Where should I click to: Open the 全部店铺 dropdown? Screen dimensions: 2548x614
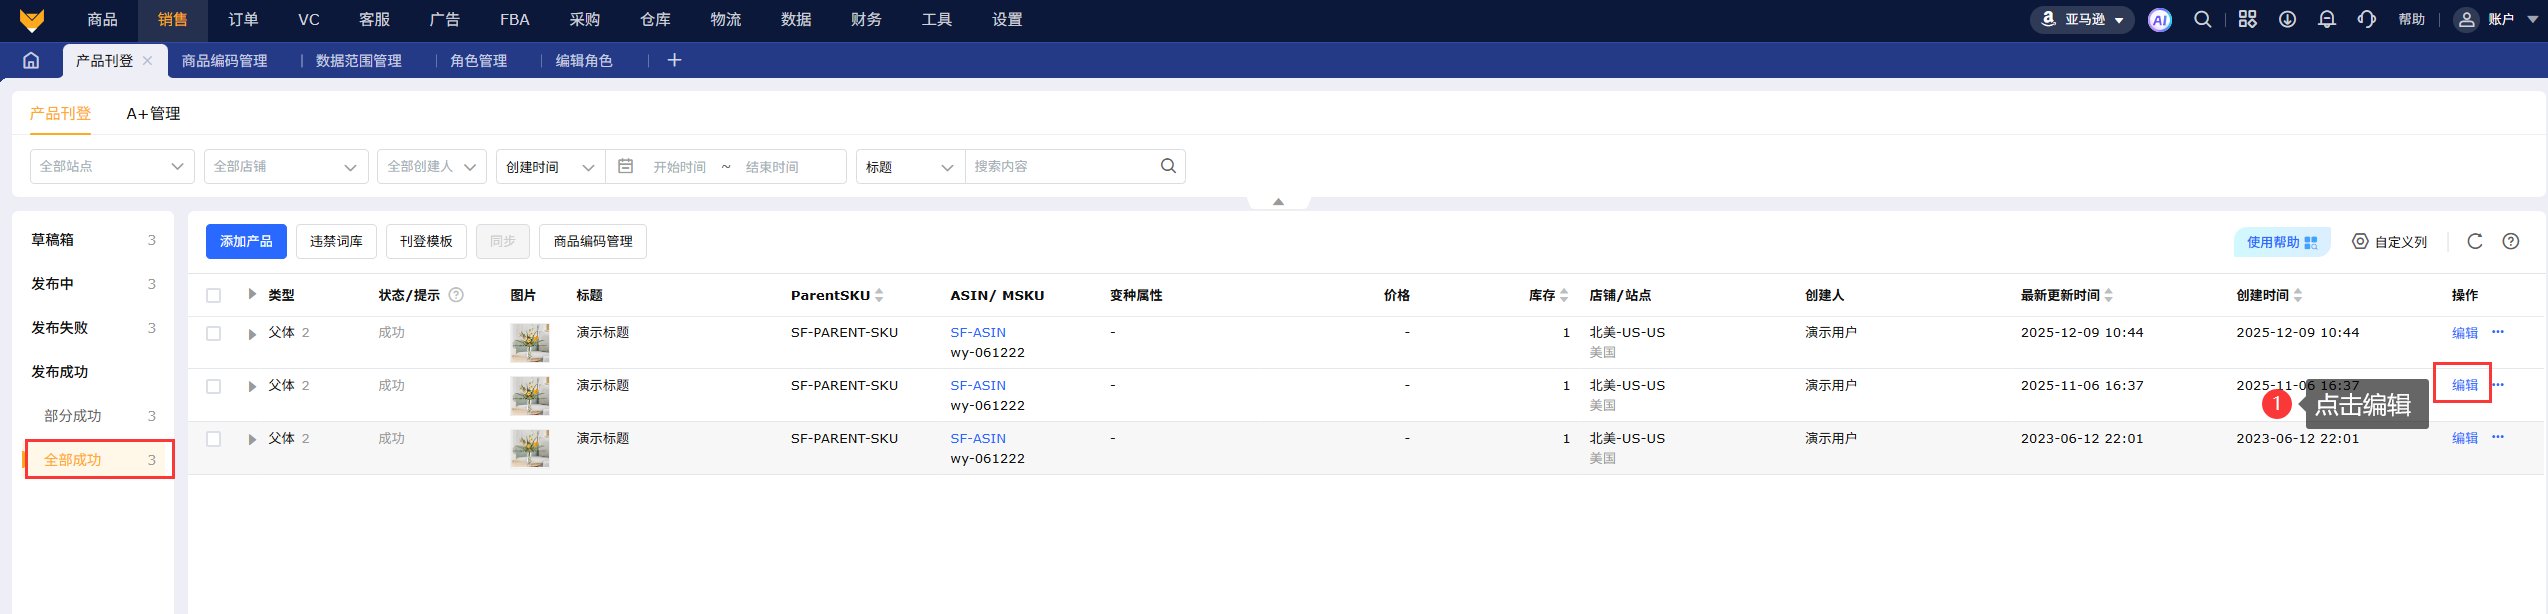click(x=286, y=167)
